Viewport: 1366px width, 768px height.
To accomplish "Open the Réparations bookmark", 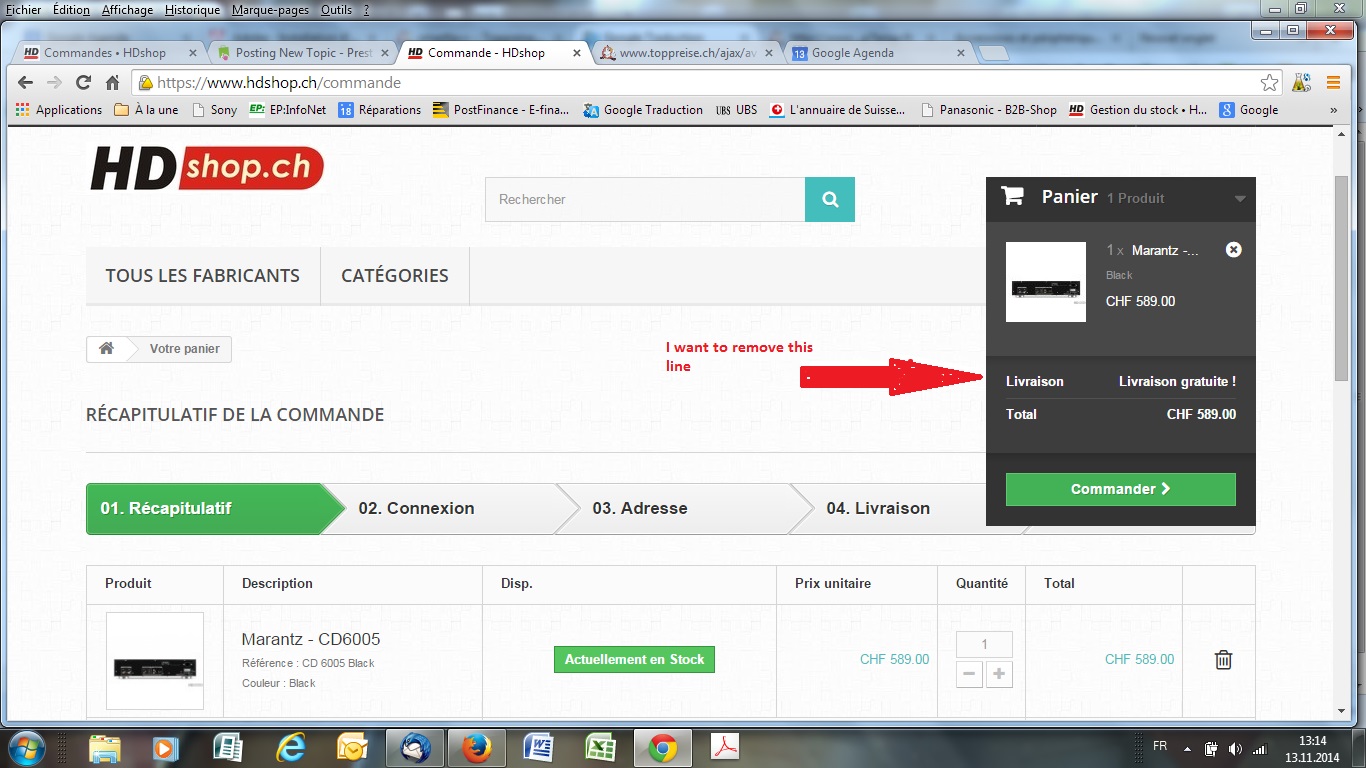I will pos(379,110).
